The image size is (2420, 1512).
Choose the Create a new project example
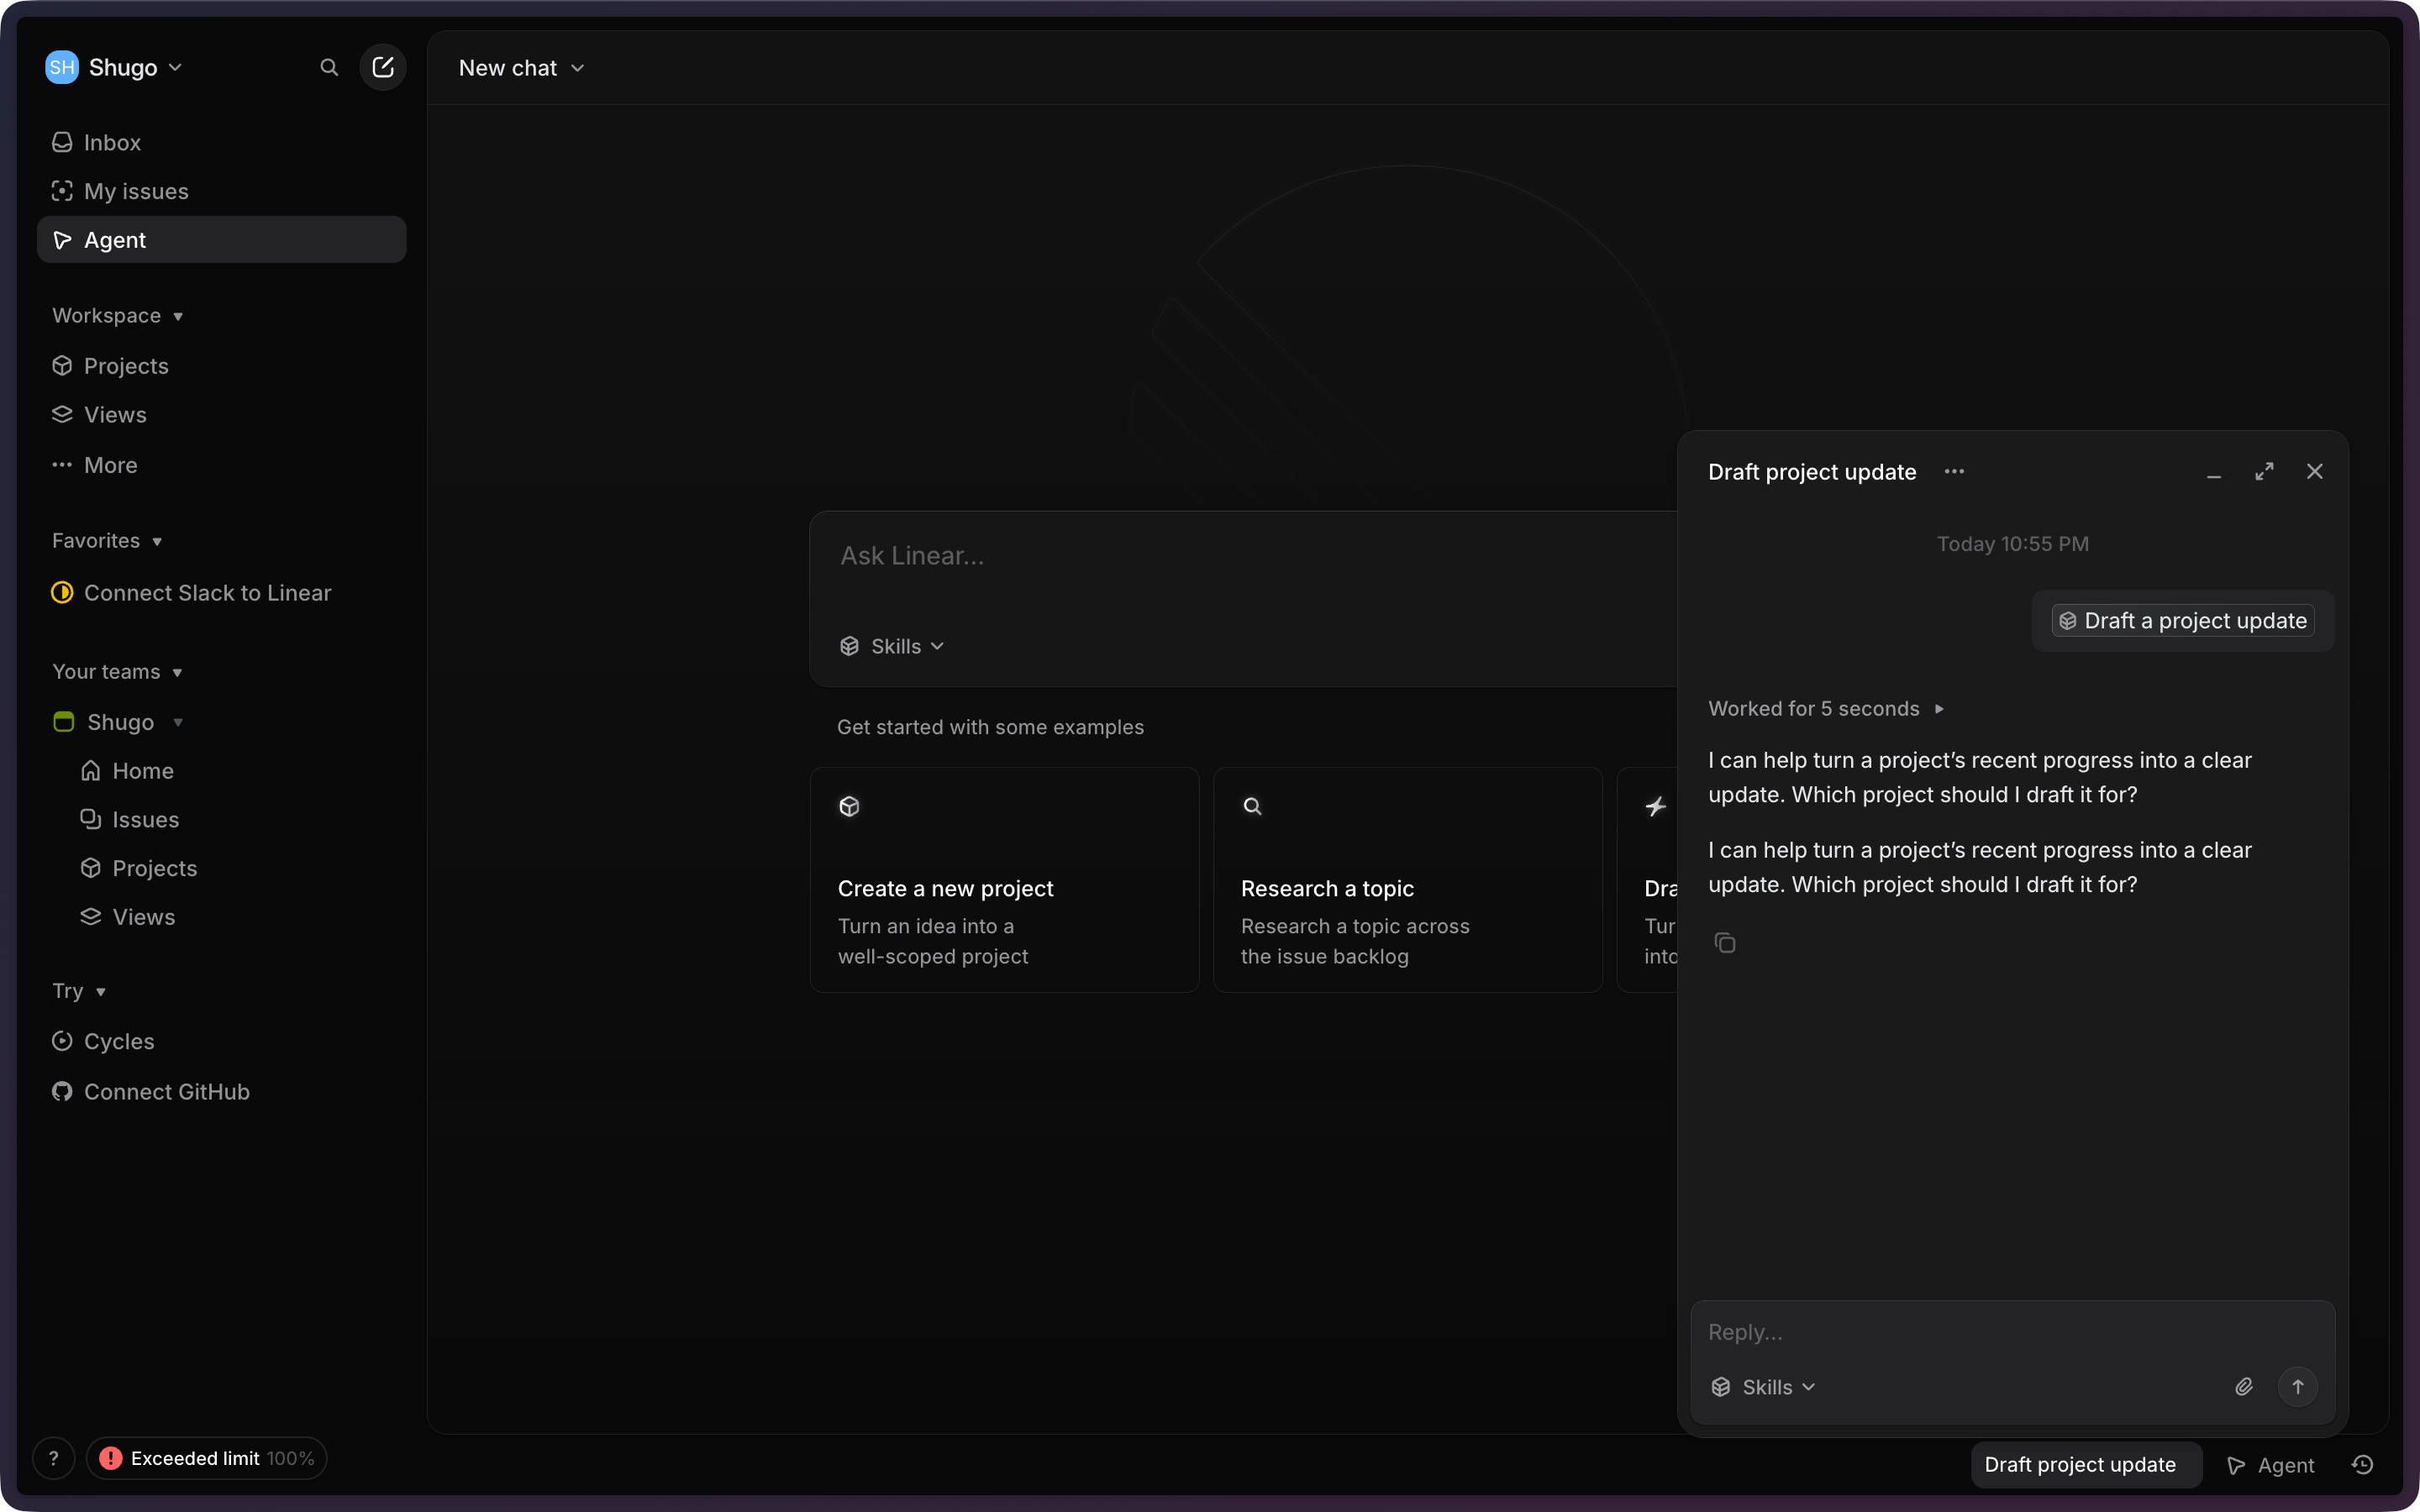[1004, 880]
